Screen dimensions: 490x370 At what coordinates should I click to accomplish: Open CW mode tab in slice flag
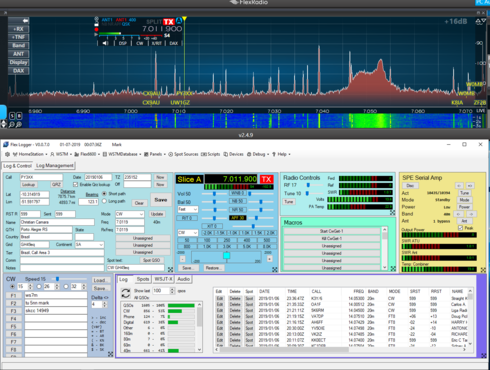140,43
